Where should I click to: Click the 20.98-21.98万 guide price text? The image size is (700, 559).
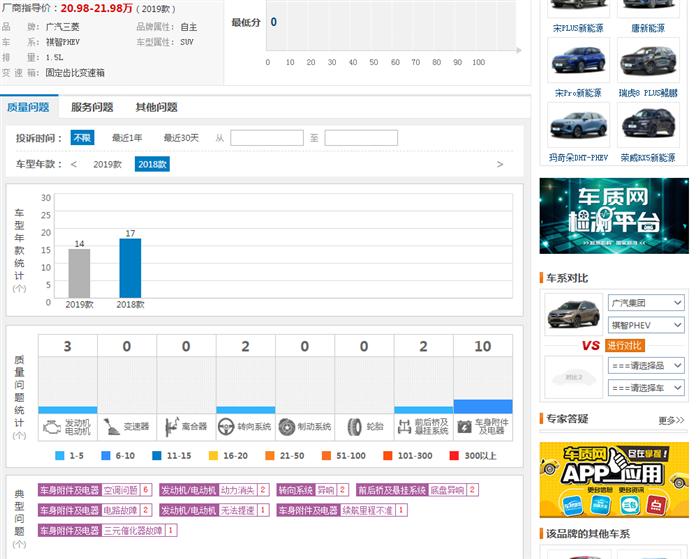(x=96, y=8)
